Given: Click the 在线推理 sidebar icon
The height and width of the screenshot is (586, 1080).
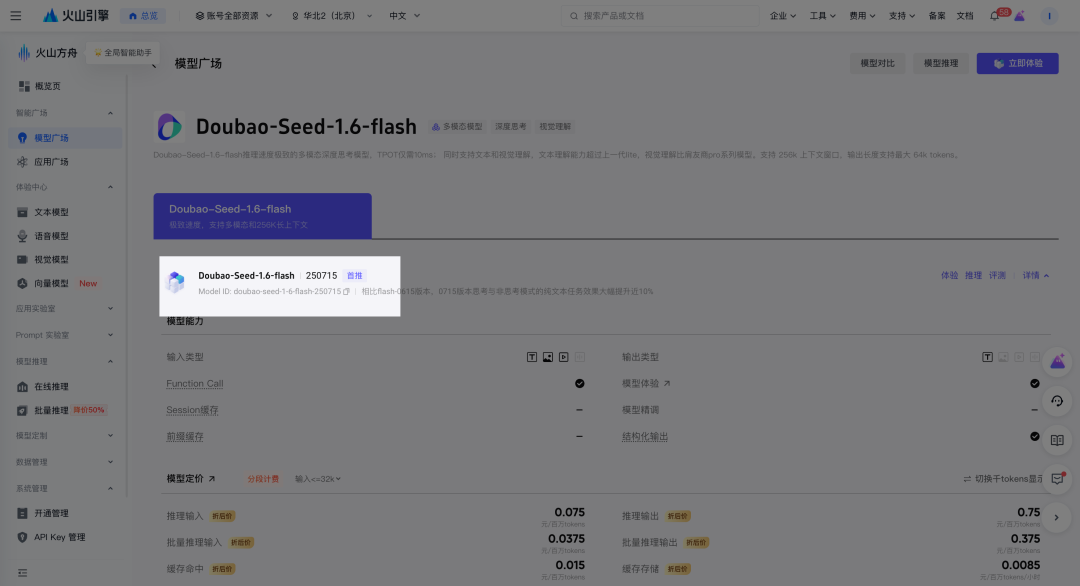Looking at the screenshot, I should click(x=22, y=387).
